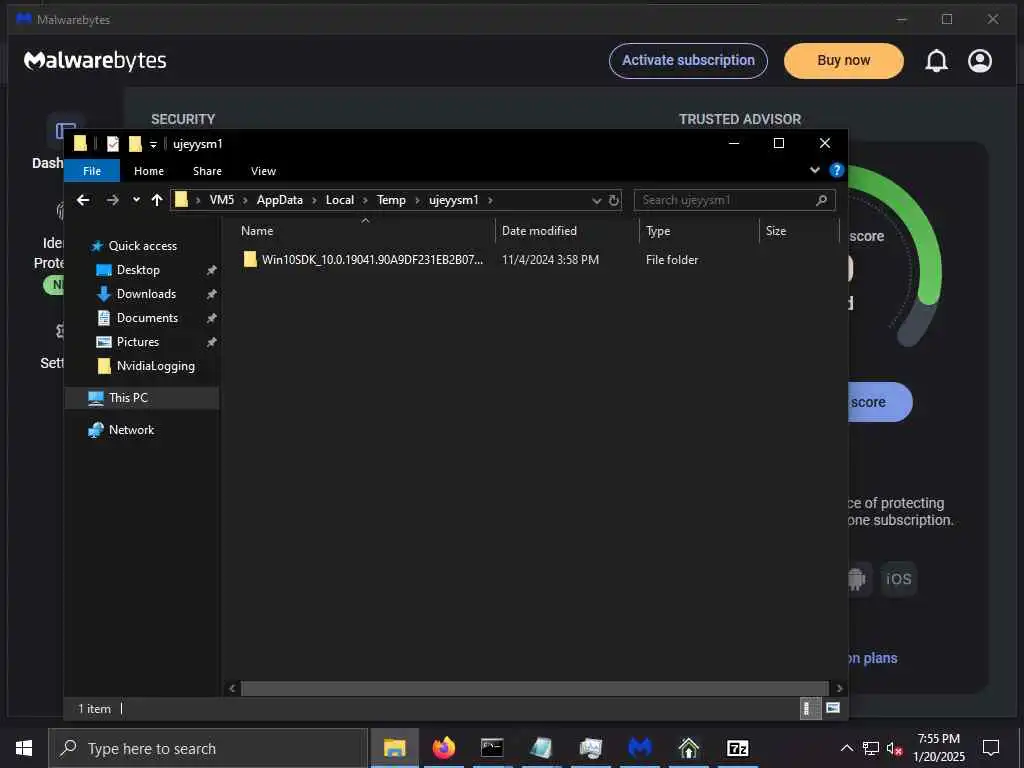
Task: Show hidden system tray icons
Action: [x=846, y=748]
